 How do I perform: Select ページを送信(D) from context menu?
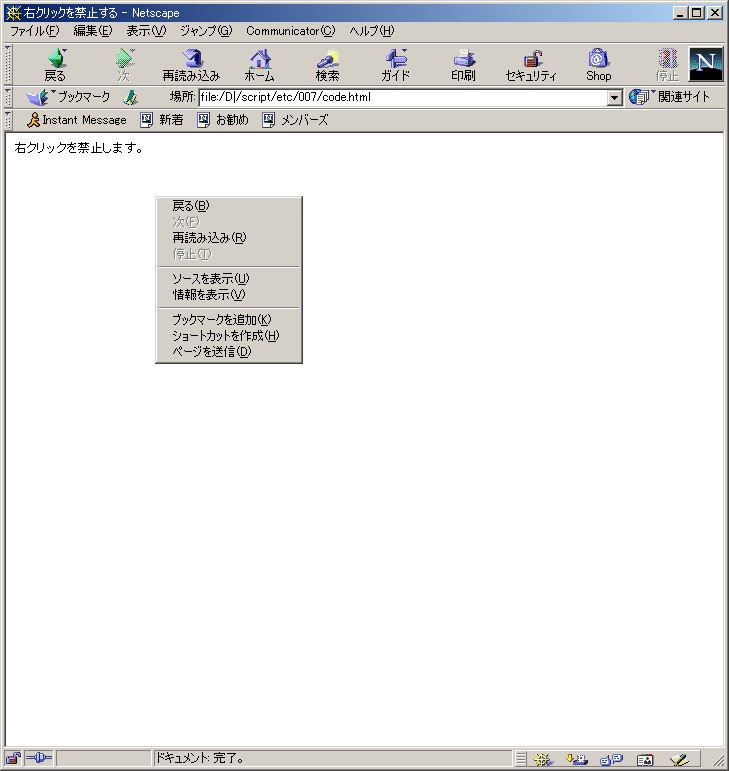229,352
